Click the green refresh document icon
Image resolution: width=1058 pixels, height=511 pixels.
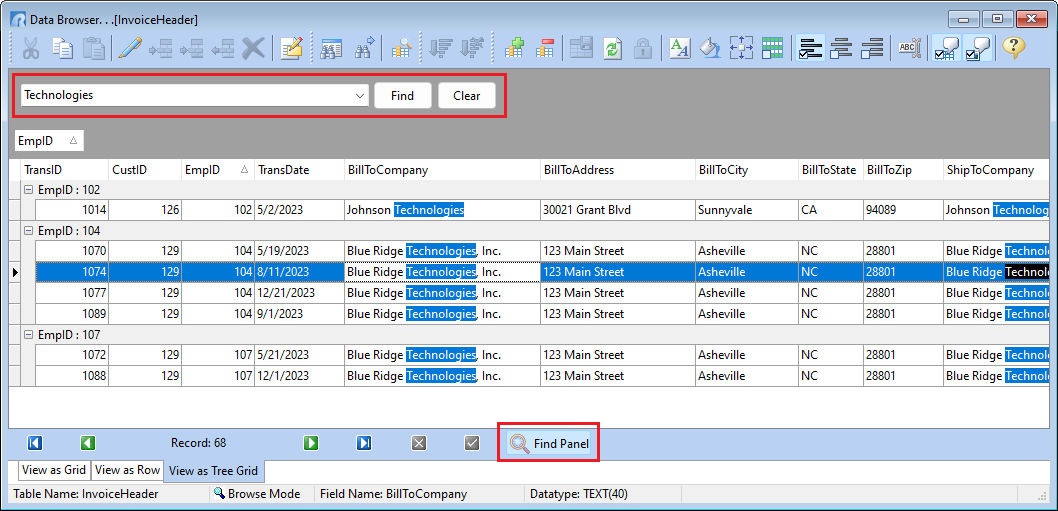click(612, 49)
